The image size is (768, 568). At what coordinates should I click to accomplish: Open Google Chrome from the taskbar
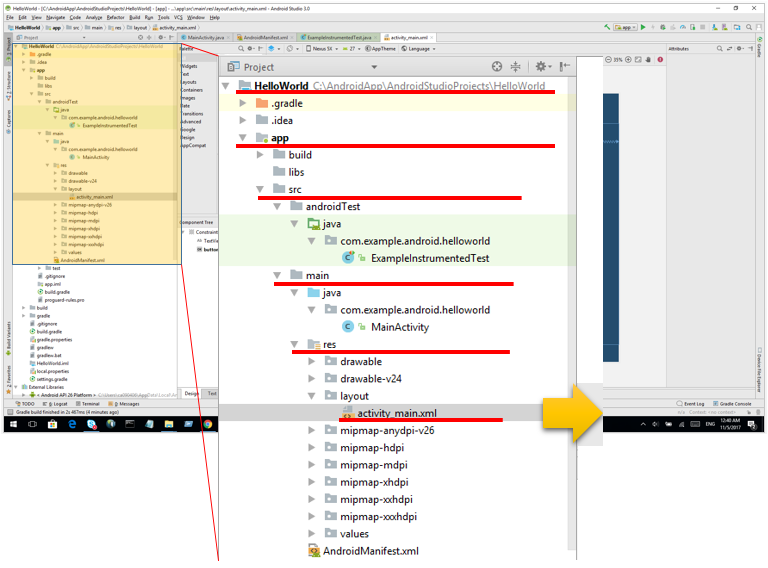[x=208, y=425]
